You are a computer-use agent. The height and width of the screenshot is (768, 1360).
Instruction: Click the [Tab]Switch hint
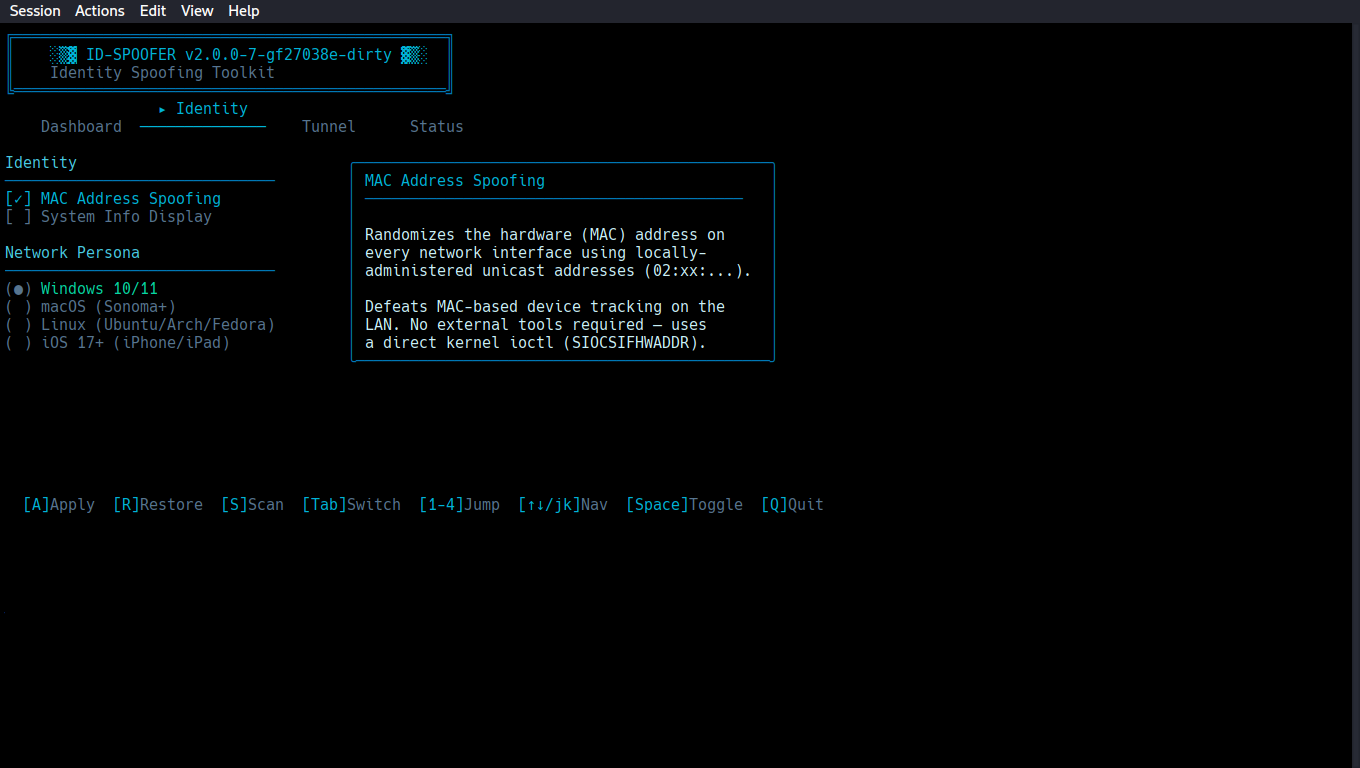pyautogui.click(x=351, y=505)
